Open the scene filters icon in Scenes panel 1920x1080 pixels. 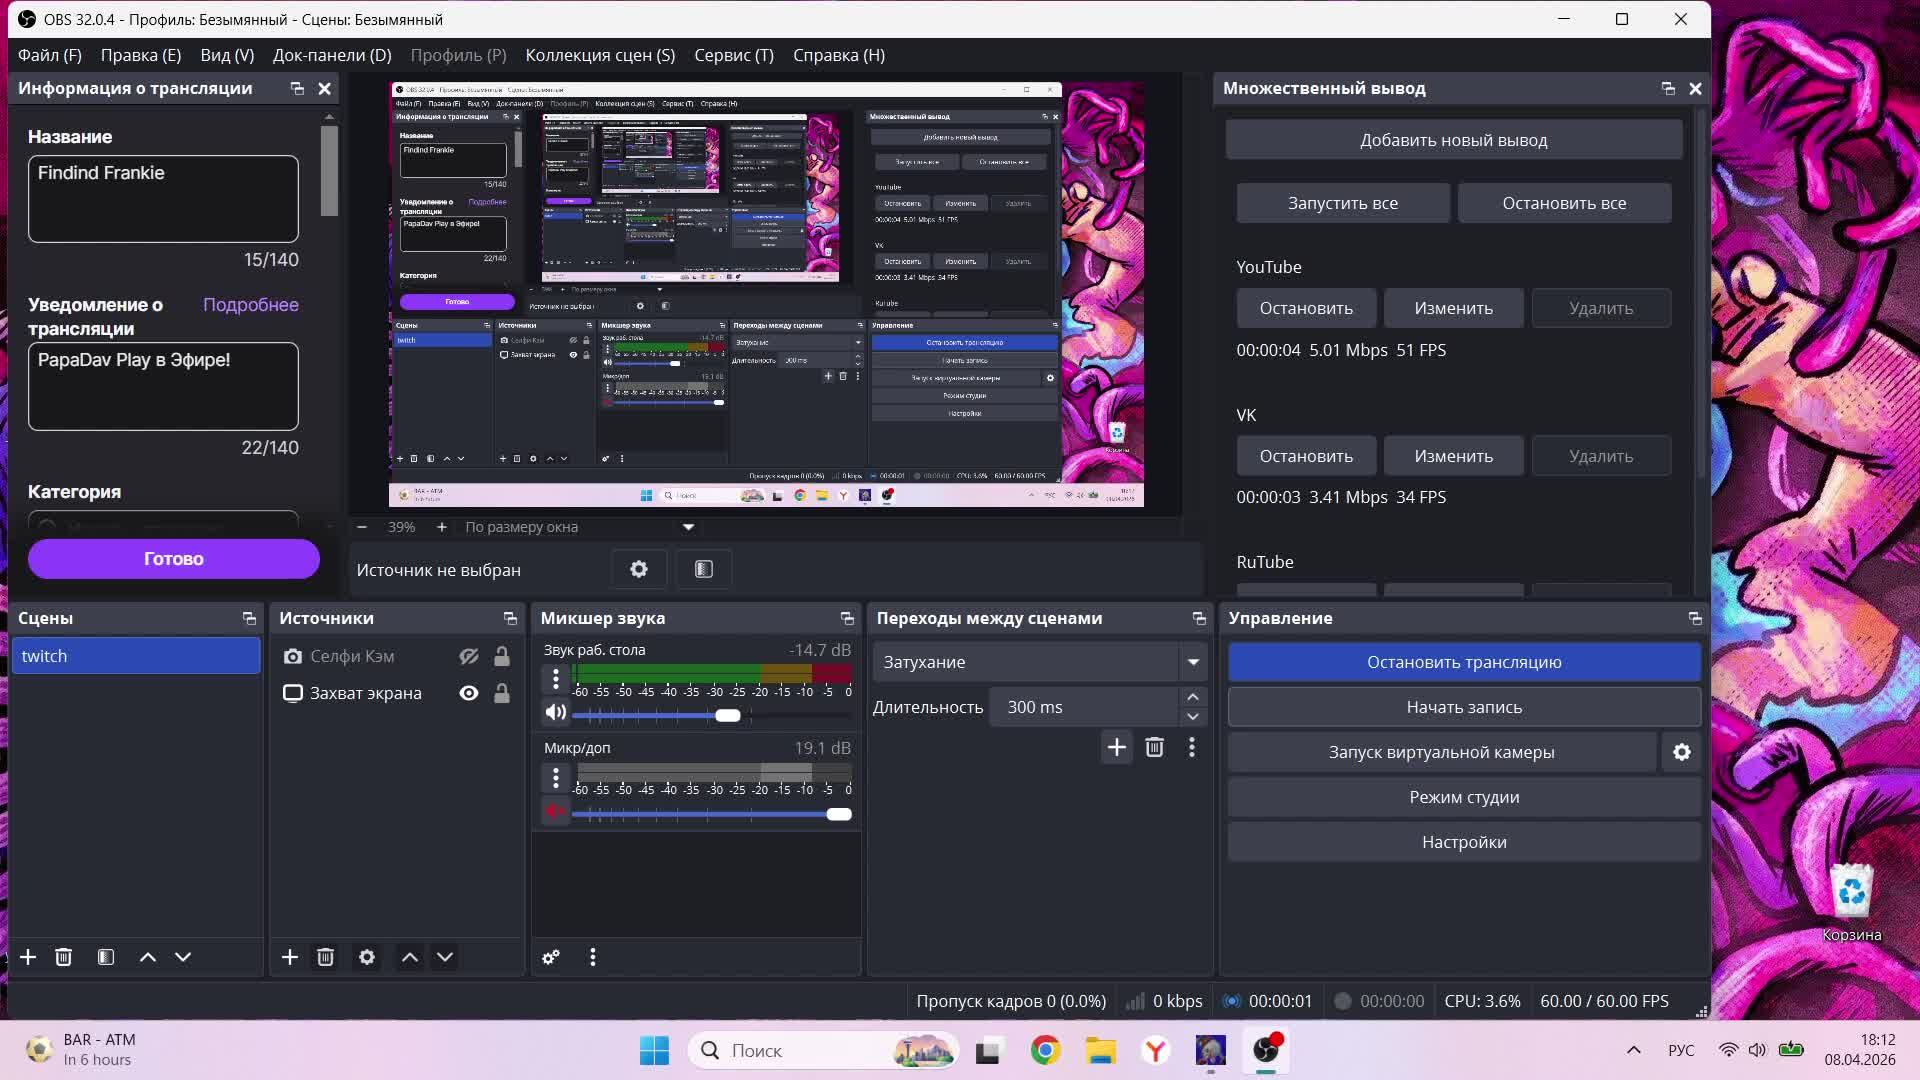tap(106, 957)
